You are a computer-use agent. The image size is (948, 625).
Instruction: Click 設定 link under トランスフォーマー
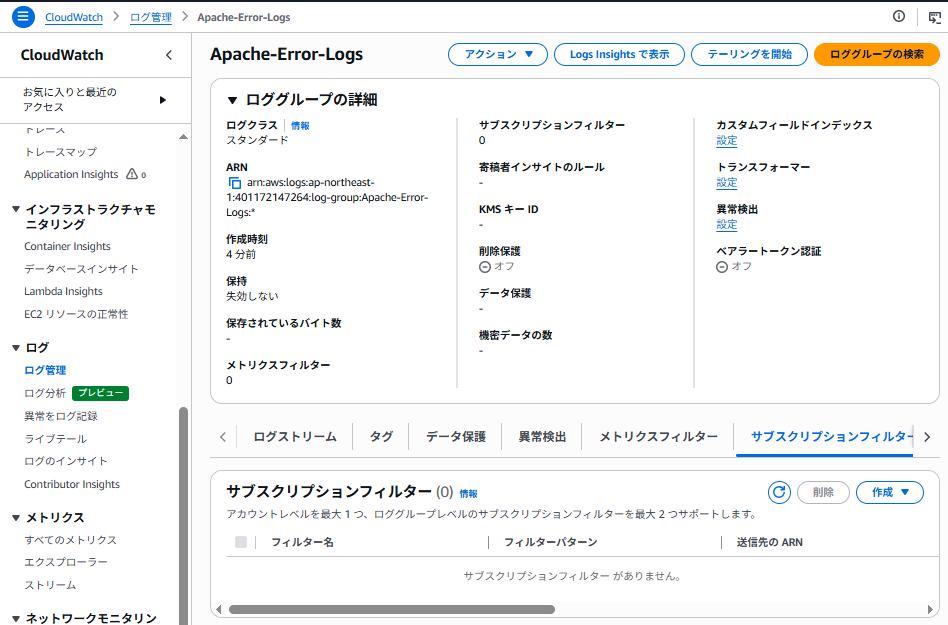[x=726, y=183]
